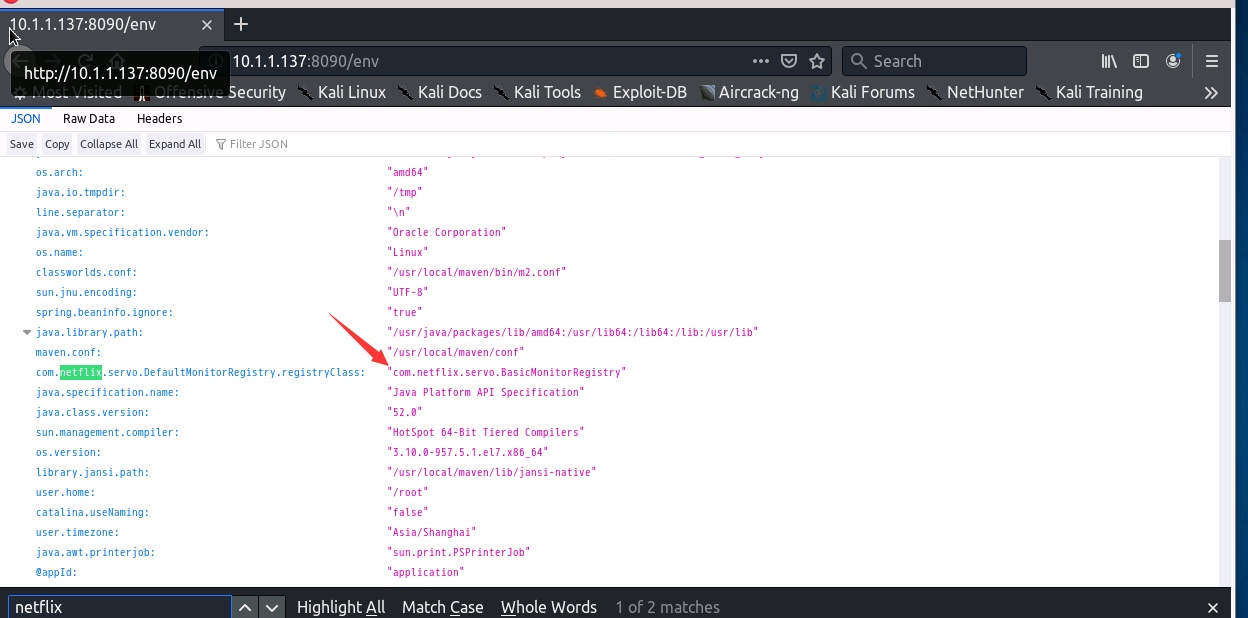This screenshot has height=618, width=1248.
Task: Toggle the sidebar view icon
Action: (x=1141, y=61)
